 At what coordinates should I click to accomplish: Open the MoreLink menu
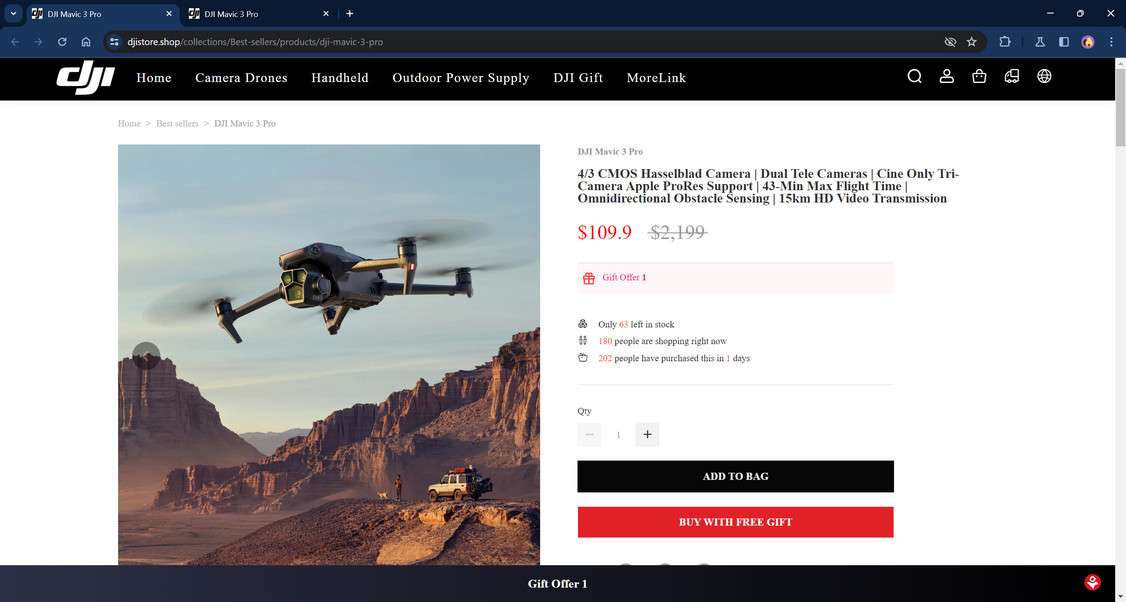tap(656, 78)
